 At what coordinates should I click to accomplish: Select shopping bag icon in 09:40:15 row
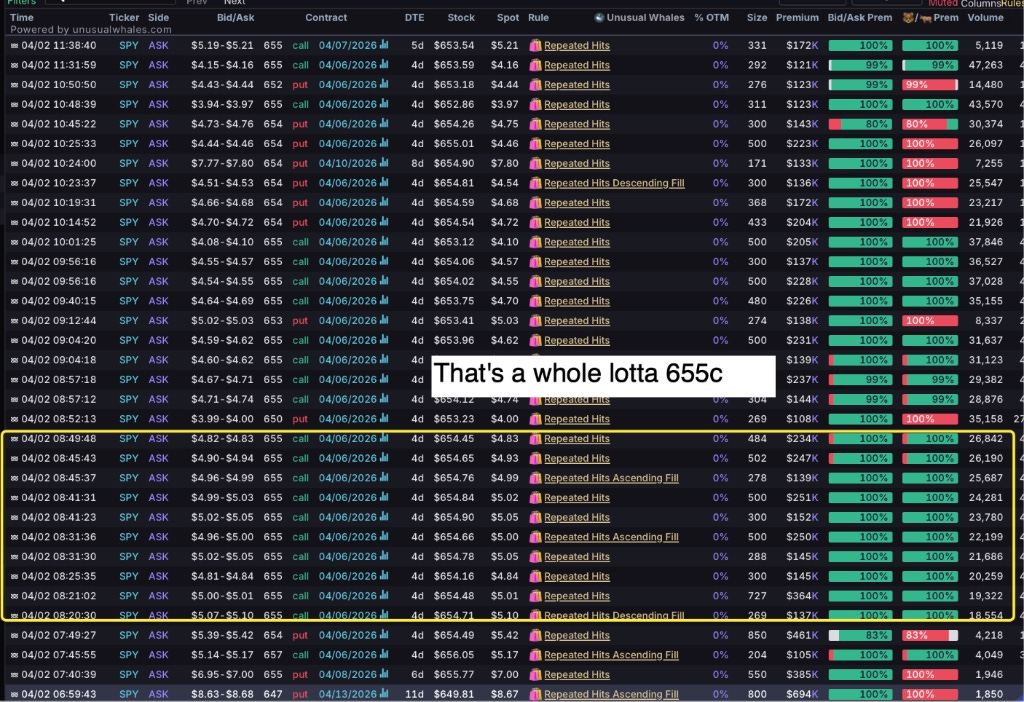click(x=536, y=300)
